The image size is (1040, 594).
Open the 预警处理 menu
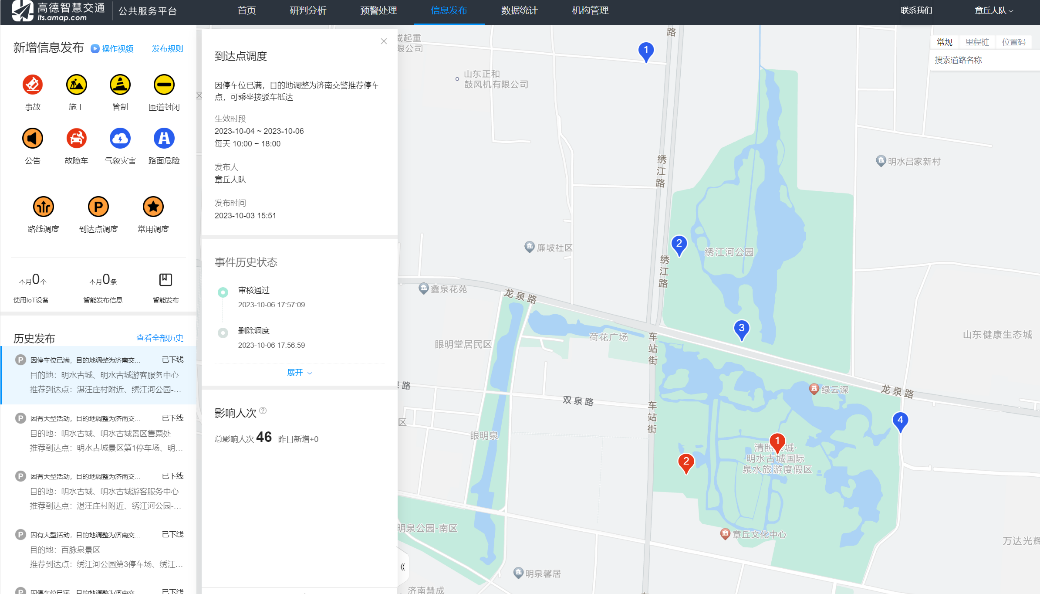coord(379,11)
